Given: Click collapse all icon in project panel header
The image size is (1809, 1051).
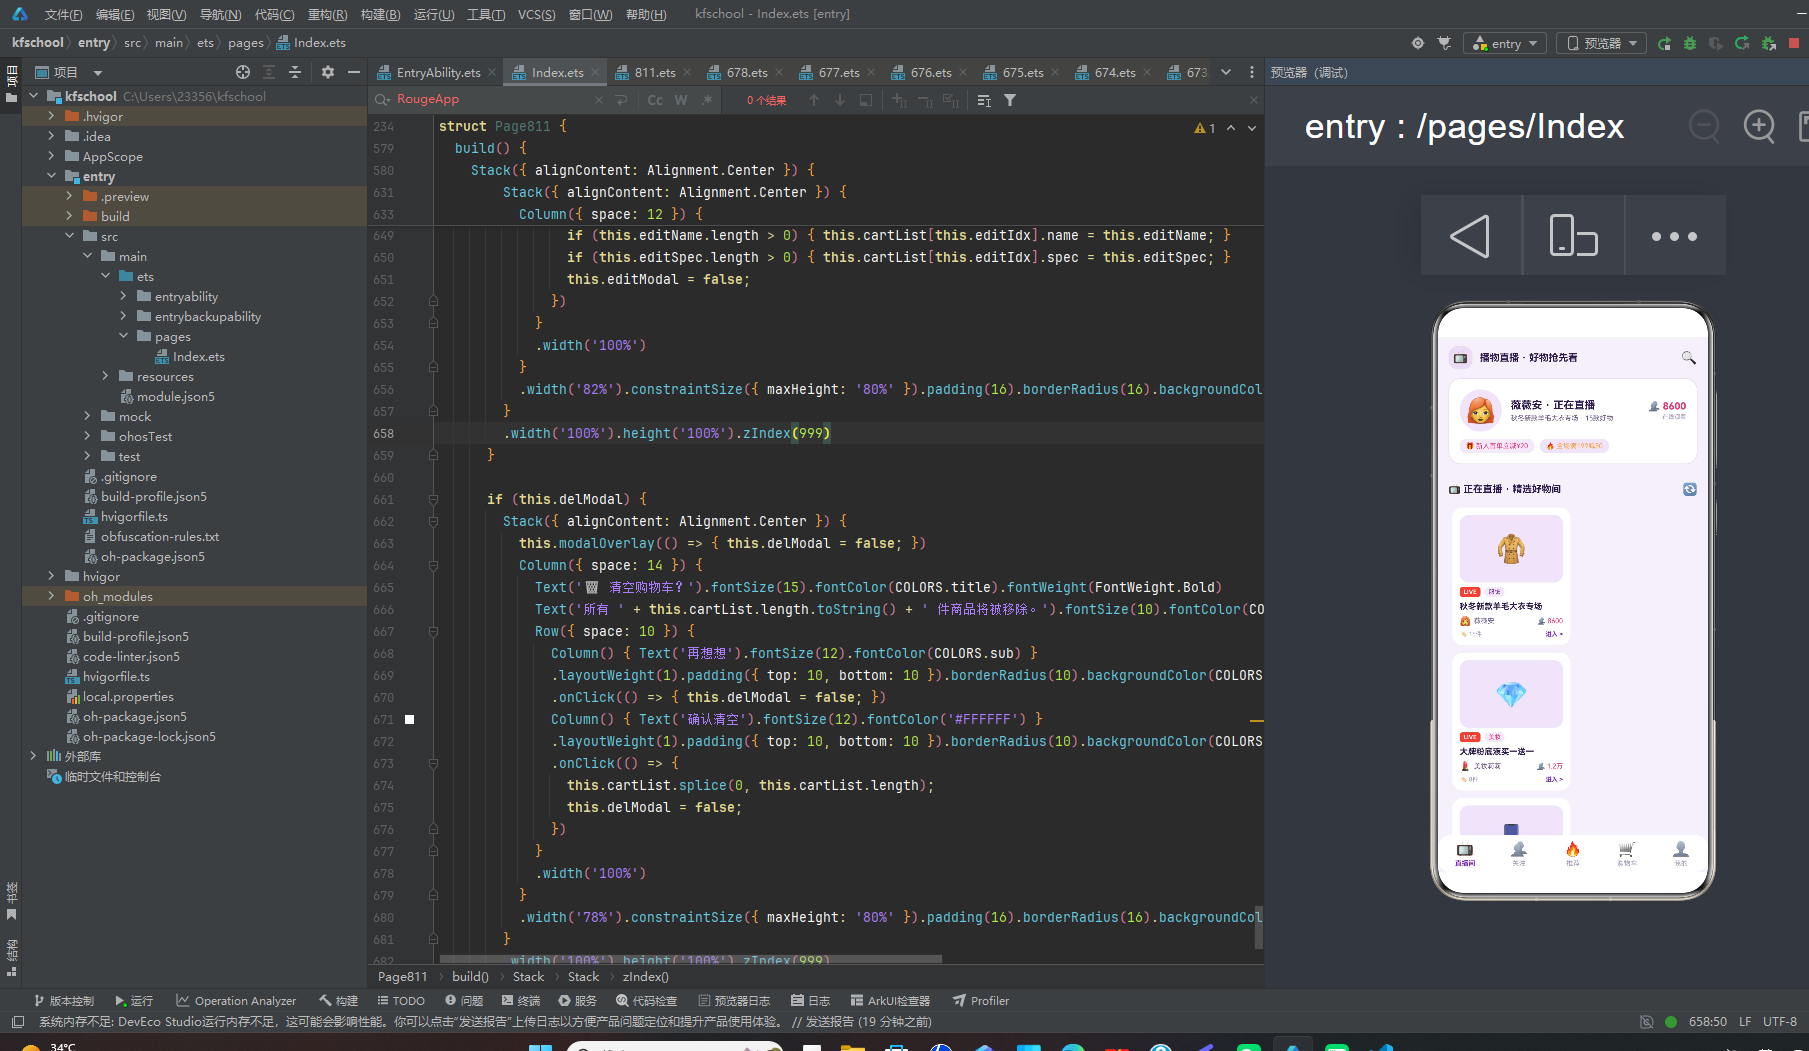Looking at the screenshot, I should click(295, 72).
